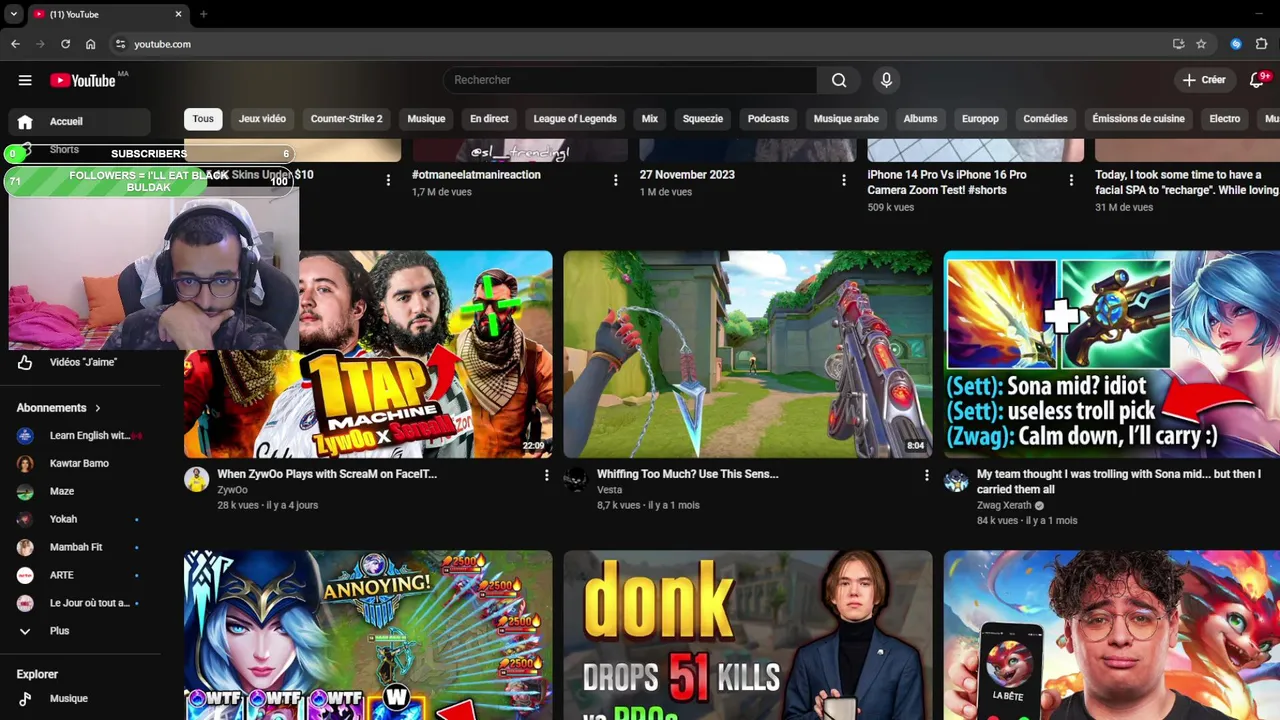Start voice search with microphone icon
Viewport: 1280px width, 720px height.
pyautogui.click(x=886, y=80)
